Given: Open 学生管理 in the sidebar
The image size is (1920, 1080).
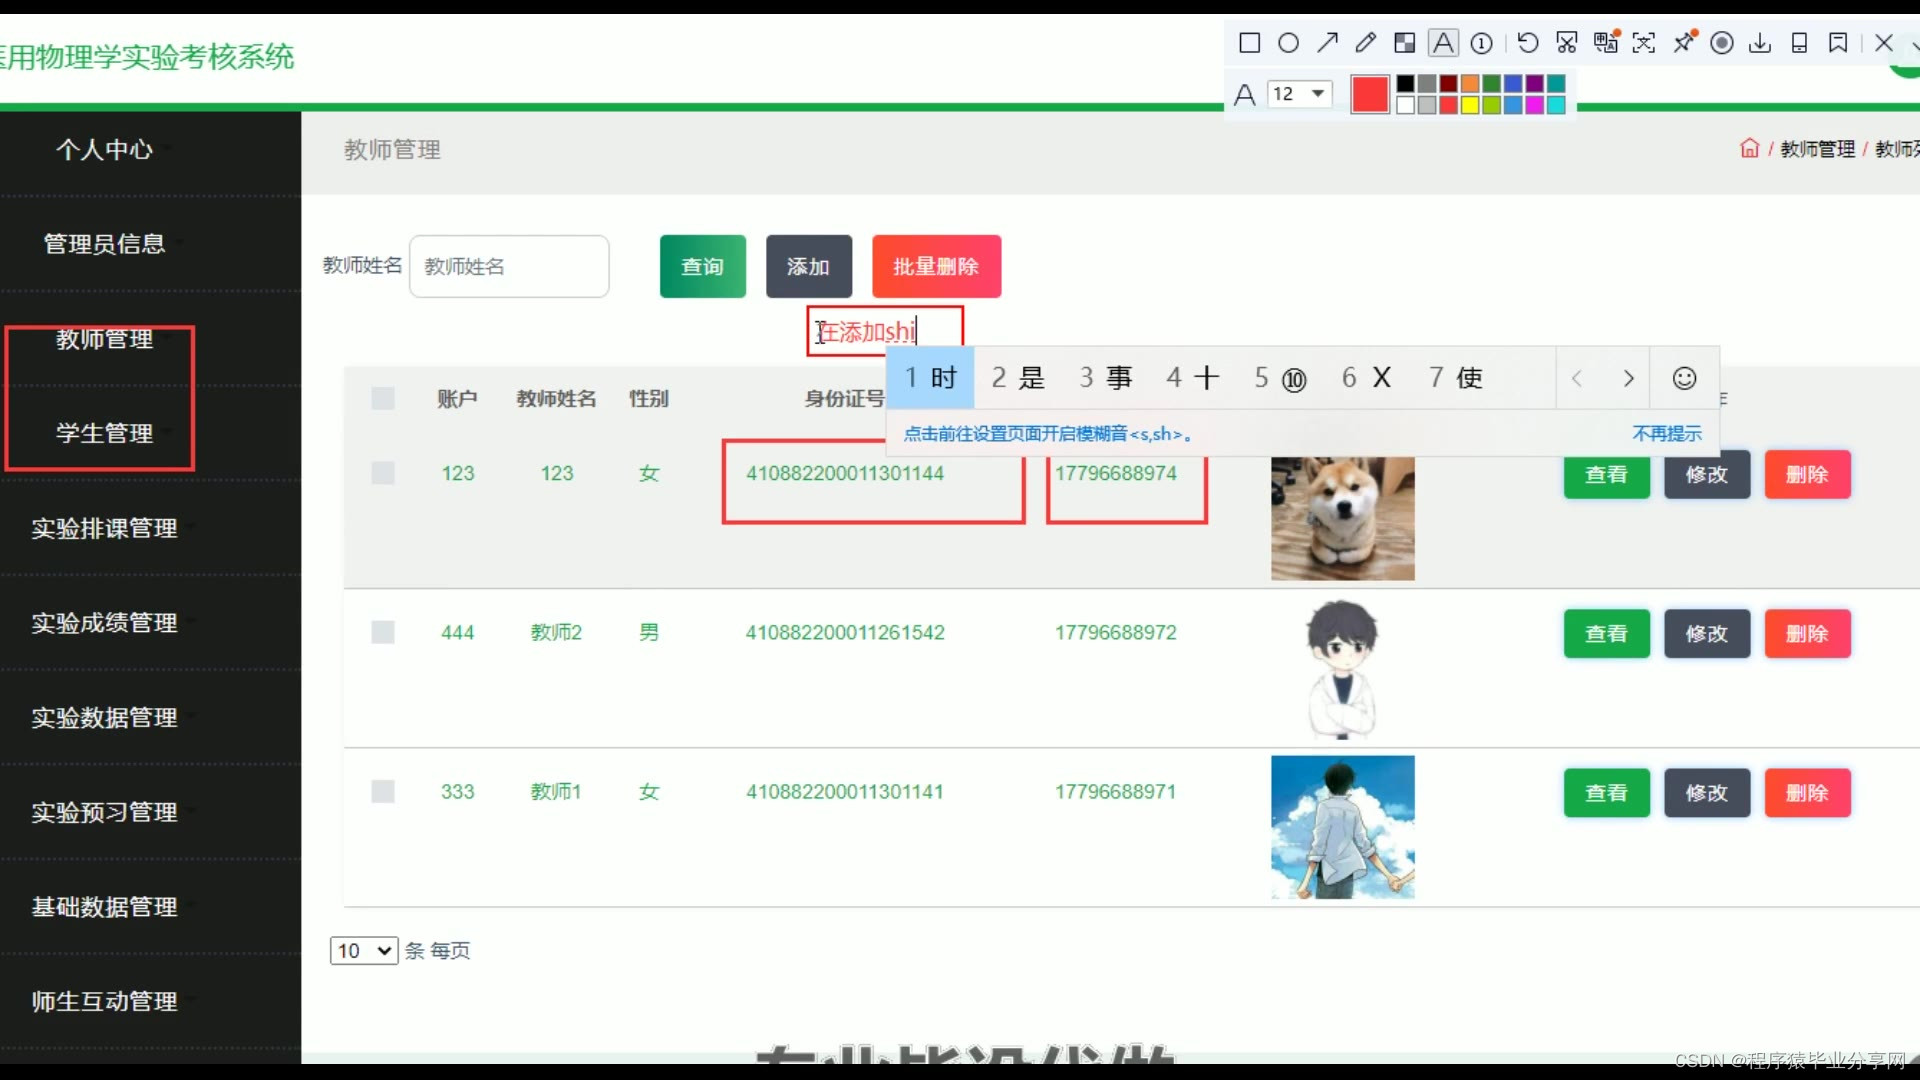Looking at the screenshot, I should [x=104, y=433].
